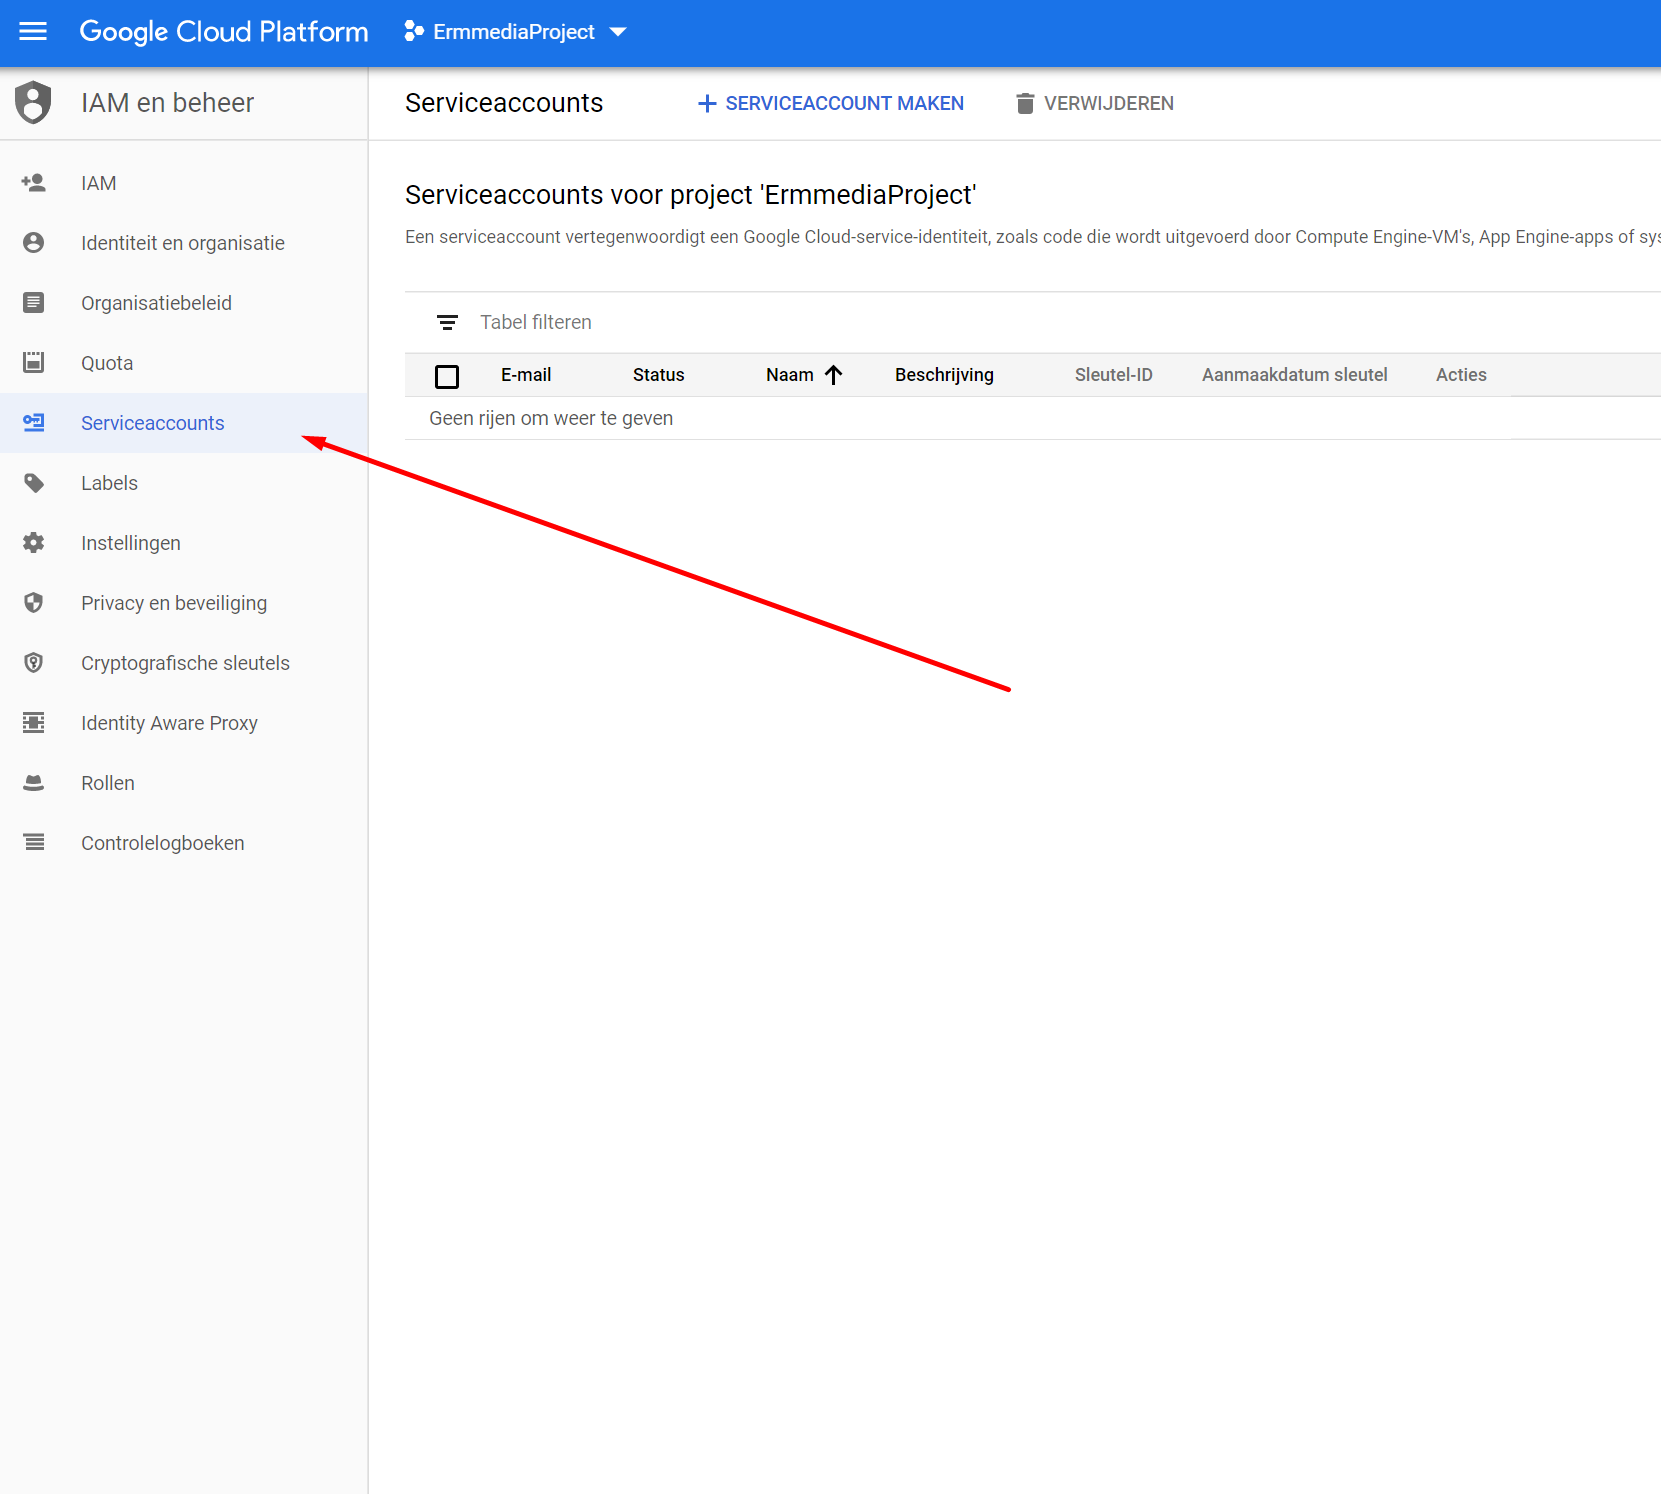Image resolution: width=1661 pixels, height=1494 pixels.
Task: Click the Rollen hat icon
Action: tap(33, 783)
